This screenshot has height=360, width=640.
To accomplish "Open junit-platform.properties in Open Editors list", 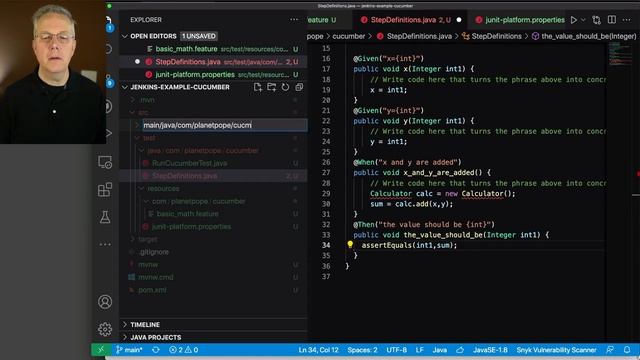I will 213,74.
